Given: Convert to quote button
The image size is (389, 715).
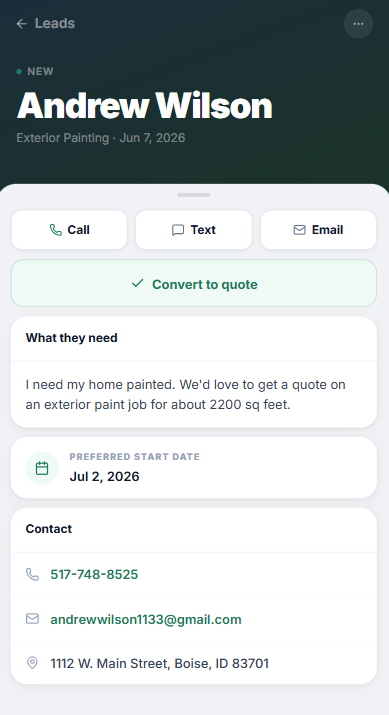Looking at the screenshot, I should coord(194,283).
